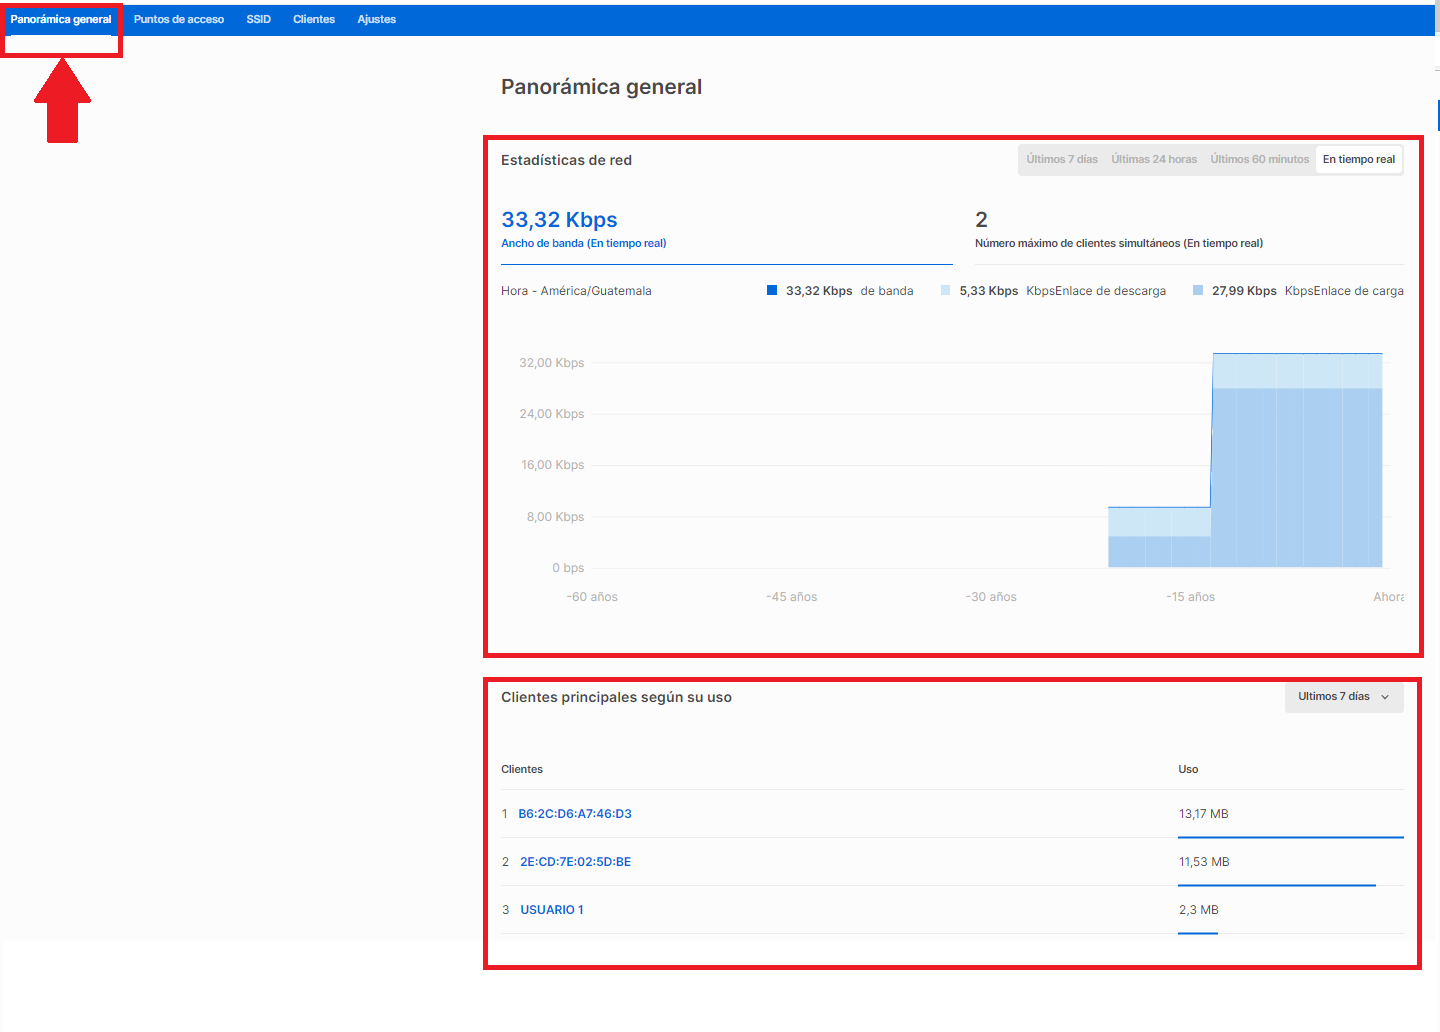Screen dimensions: 1440x1032
Task: Click the maximum simultaneous clients metric
Action: 981,220
